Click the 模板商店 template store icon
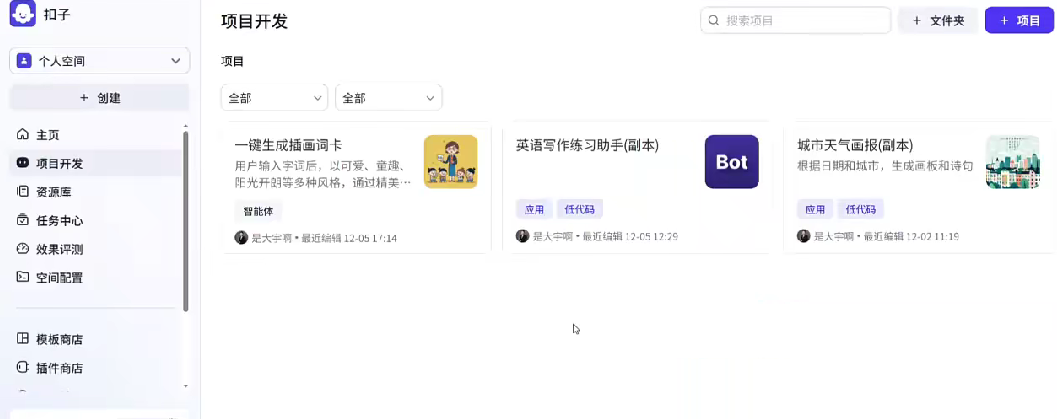Screen dimensions: 1057x419 coord(23,339)
